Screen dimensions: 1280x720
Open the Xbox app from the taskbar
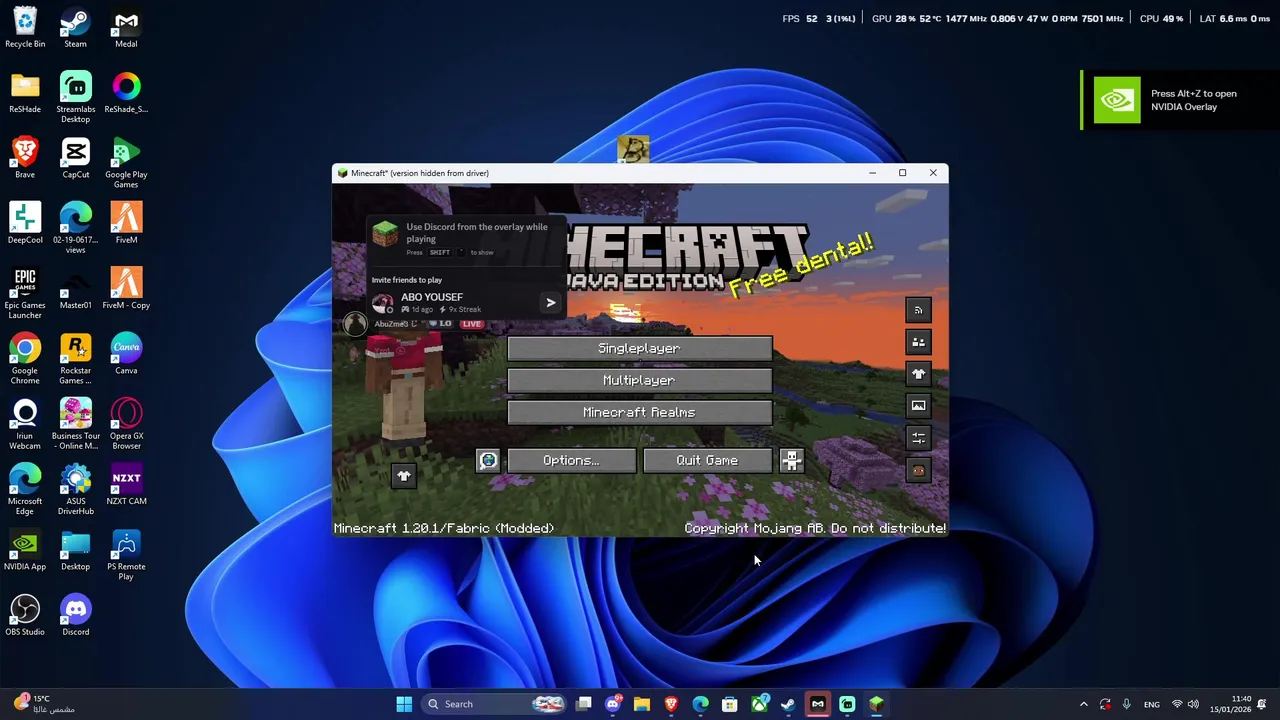pos(760,704)
